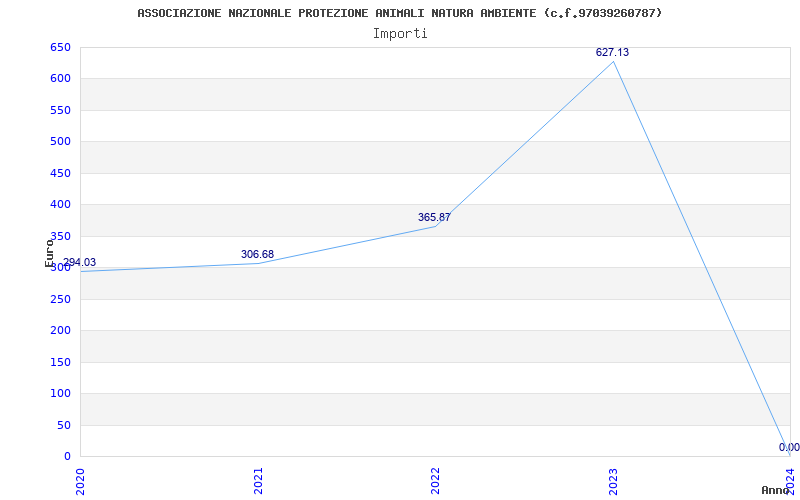The width and height of the screenshot is (800, 500).
Task: Select the 2021 x-axis year label
Action: 258,481
